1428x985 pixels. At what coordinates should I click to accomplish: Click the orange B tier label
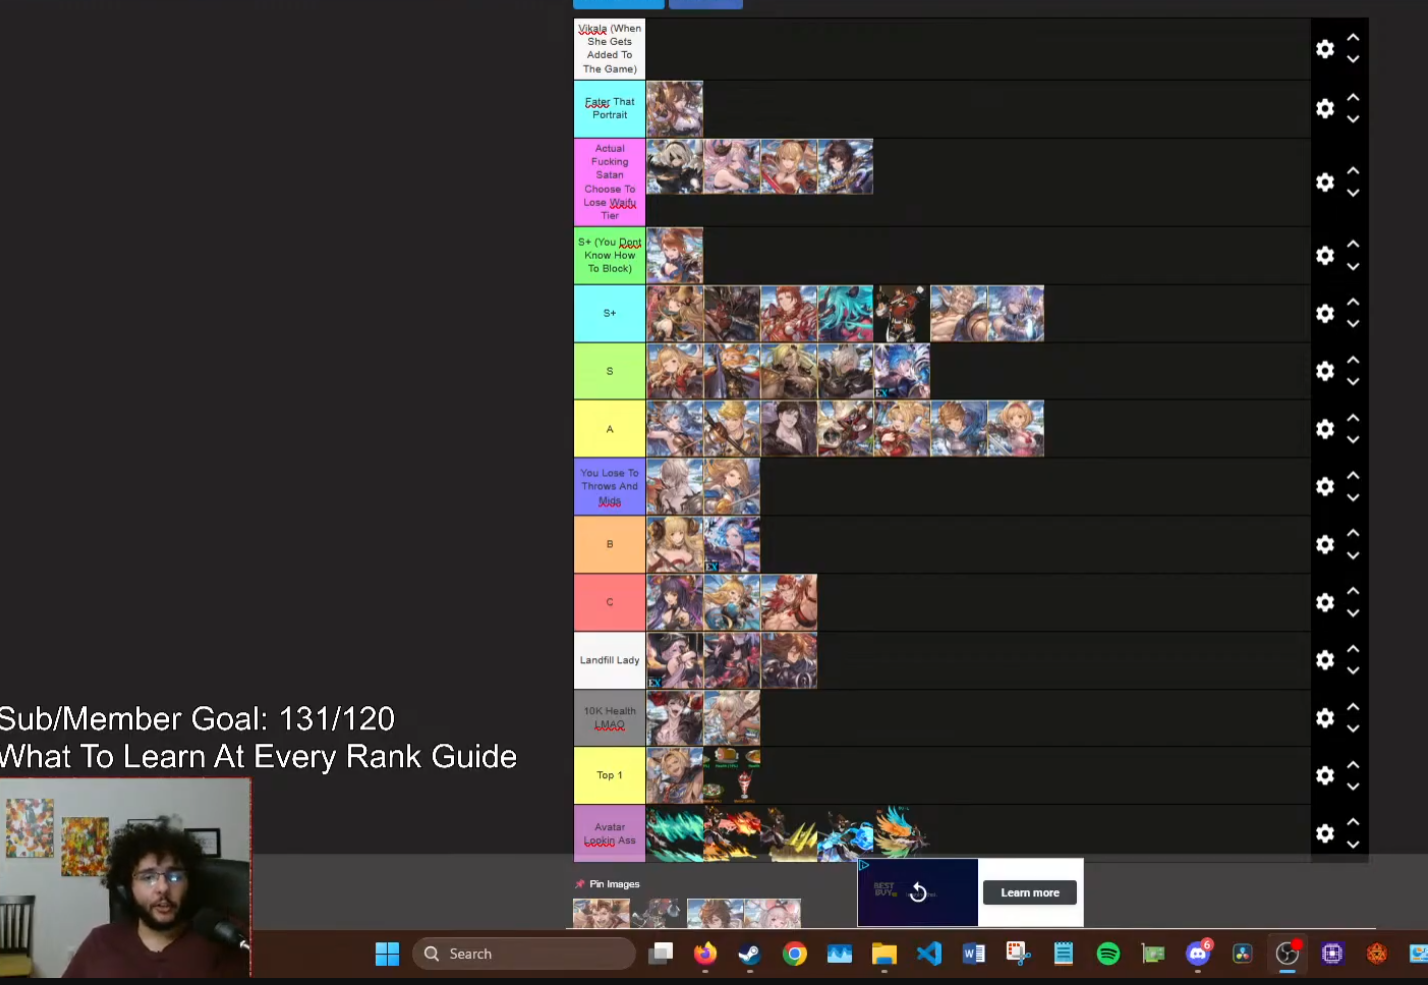coord(609,544)
